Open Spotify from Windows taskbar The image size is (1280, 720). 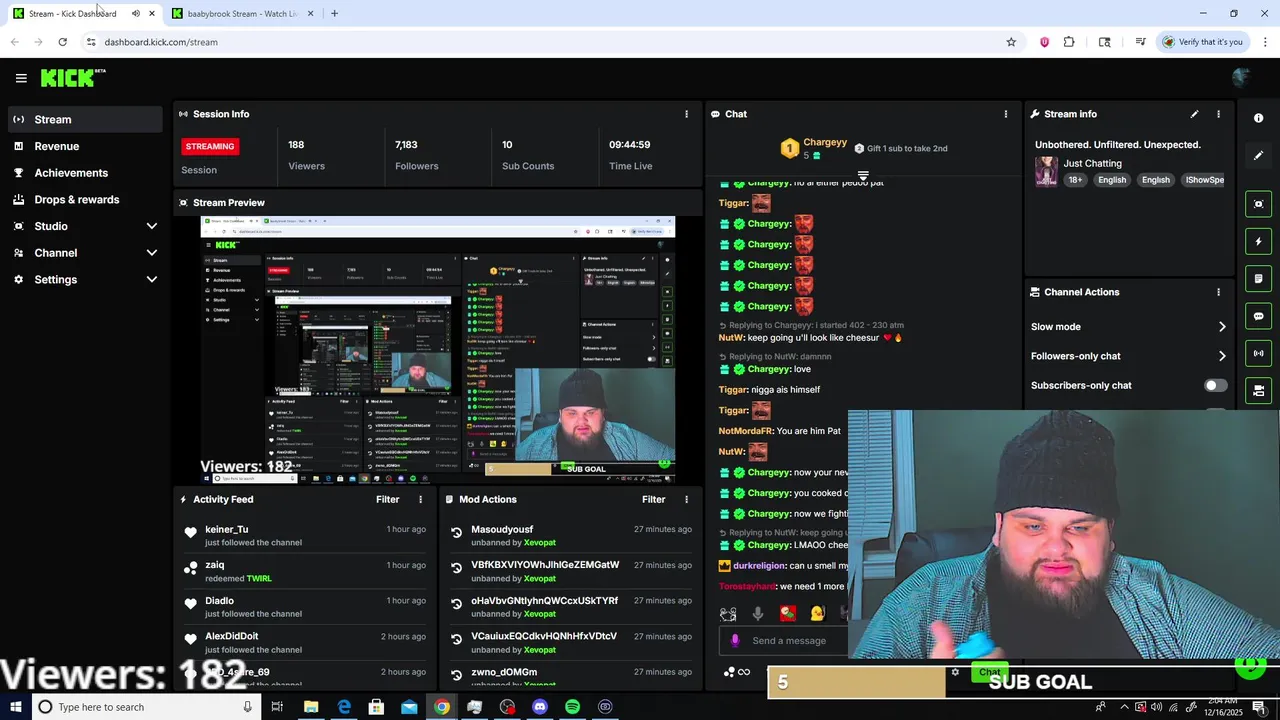pyautogui.click(x=572, y=707)
